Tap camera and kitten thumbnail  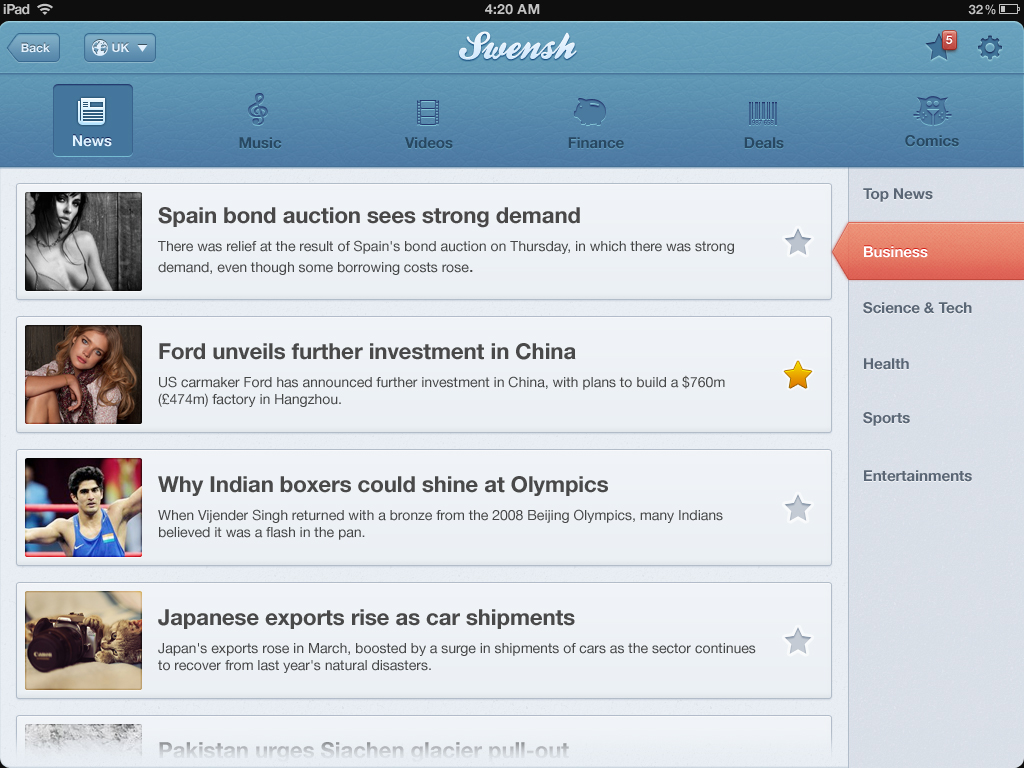[x=84, y=641]
